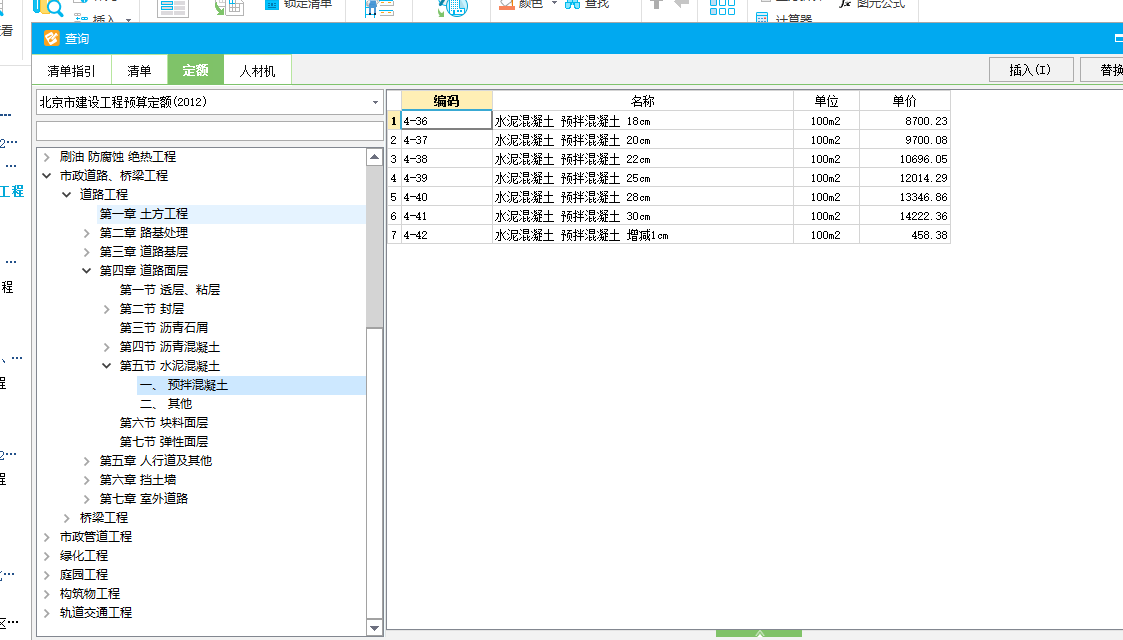Click tree scrollbar down arrow

pos(375,628)
